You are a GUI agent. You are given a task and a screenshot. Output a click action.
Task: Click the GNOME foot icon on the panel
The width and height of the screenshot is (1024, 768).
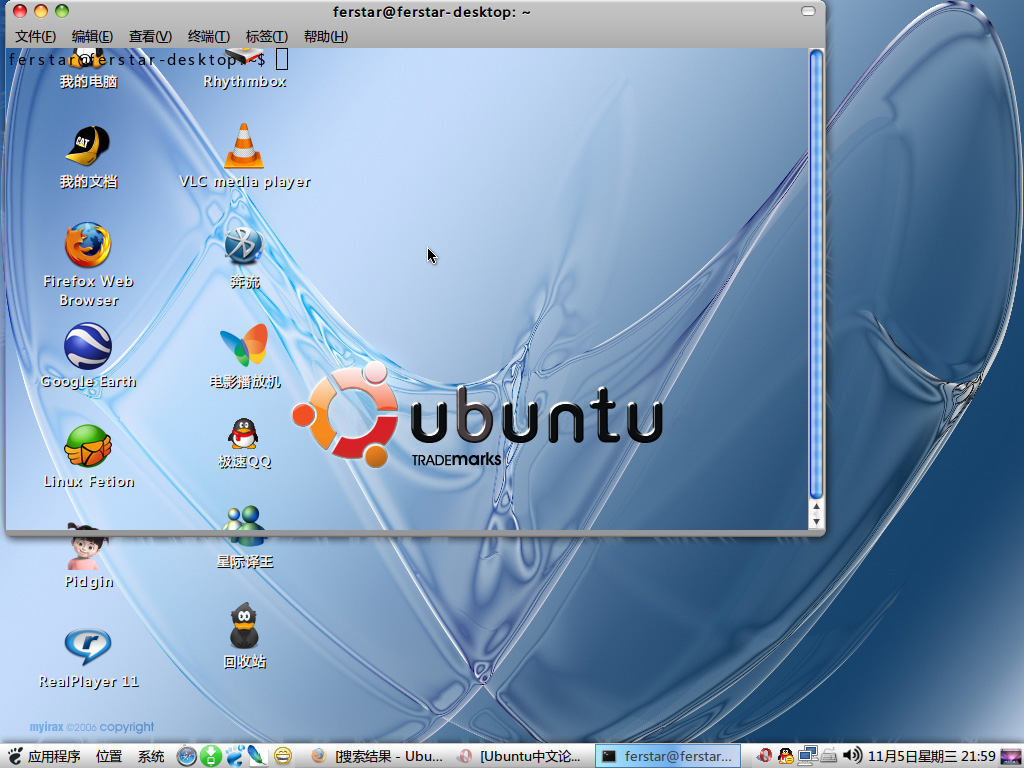point(15,756)
